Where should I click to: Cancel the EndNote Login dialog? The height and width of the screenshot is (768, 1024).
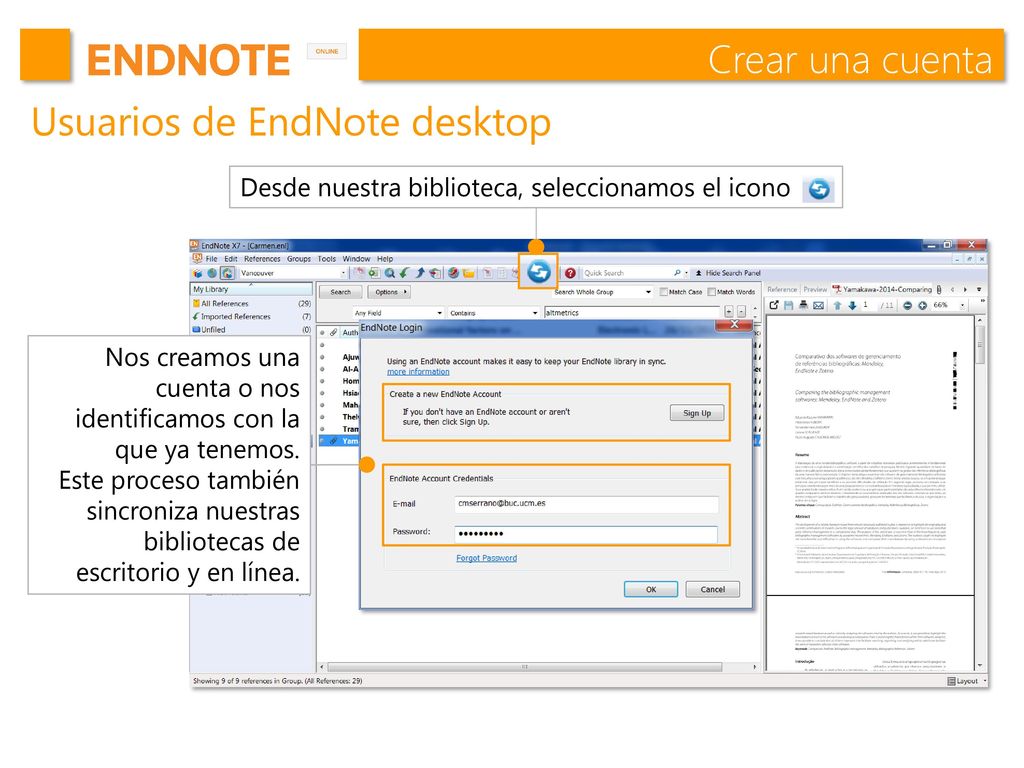712,589
